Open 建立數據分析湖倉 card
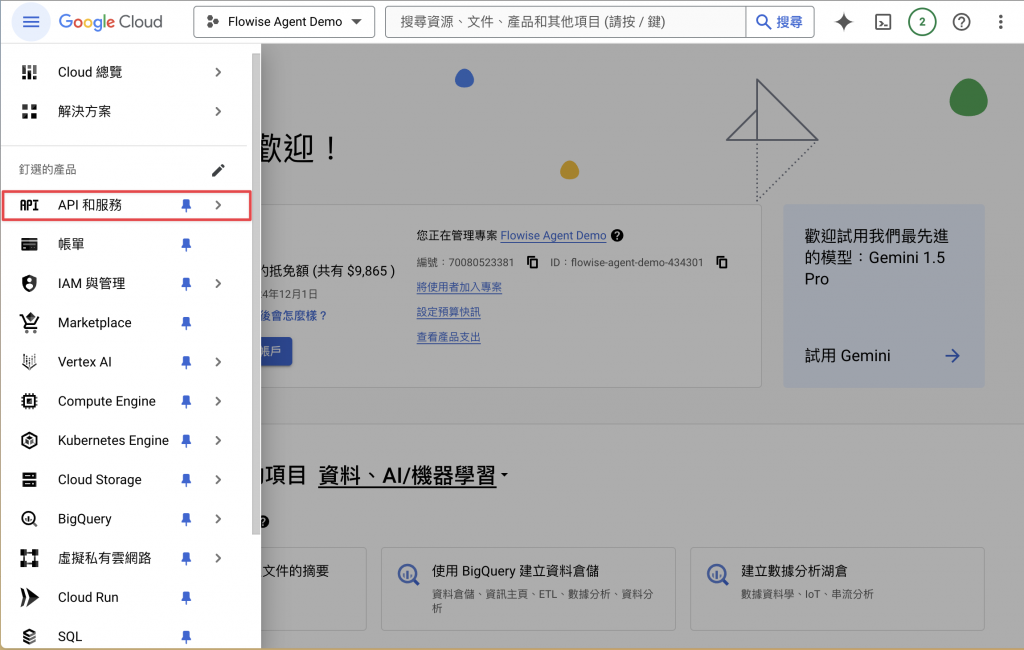 [x=837, y=589]
